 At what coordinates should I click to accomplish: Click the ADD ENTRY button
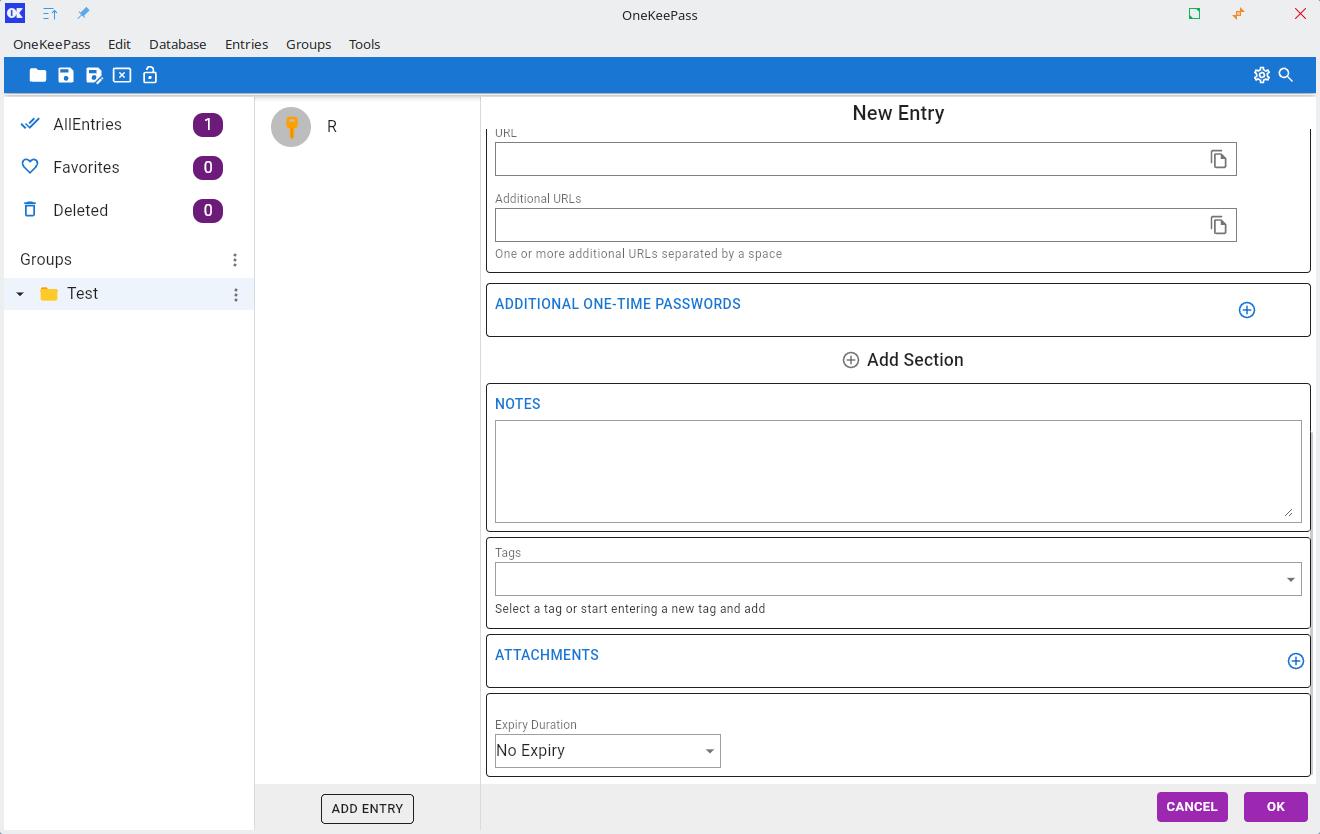pyautogui.click(x=367, y=809)
